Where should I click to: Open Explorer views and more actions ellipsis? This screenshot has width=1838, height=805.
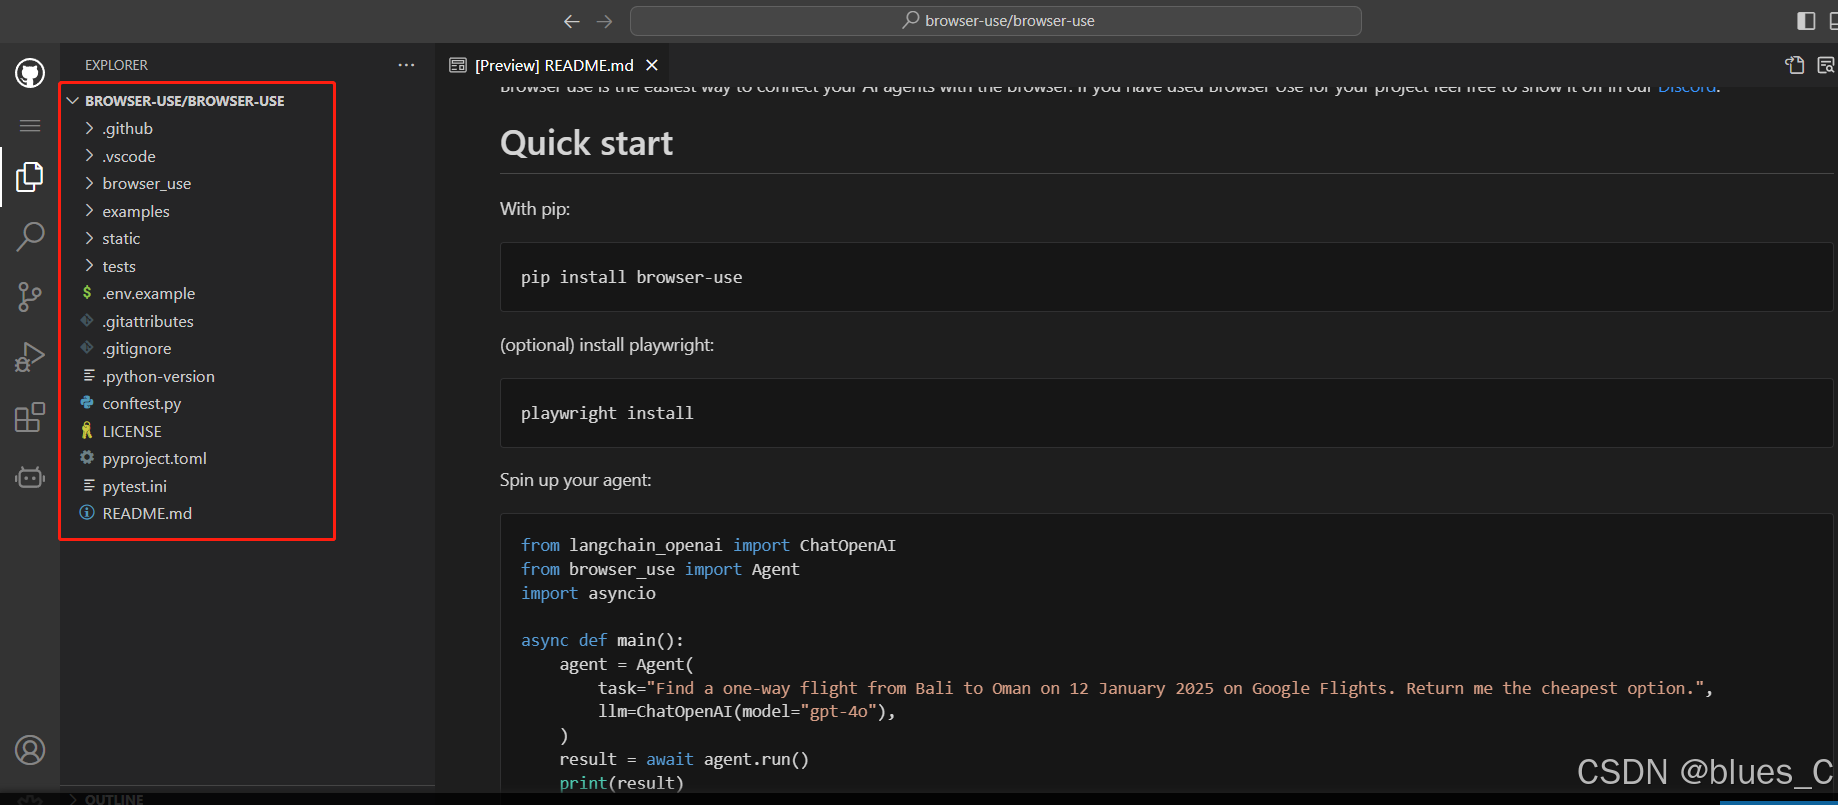click(x=406, y=65)
